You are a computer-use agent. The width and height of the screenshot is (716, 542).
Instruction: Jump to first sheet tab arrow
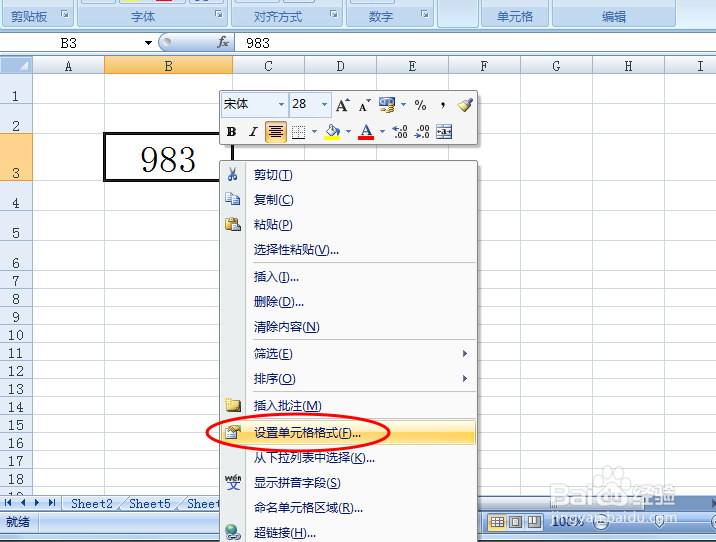click(x=8, y=503)
